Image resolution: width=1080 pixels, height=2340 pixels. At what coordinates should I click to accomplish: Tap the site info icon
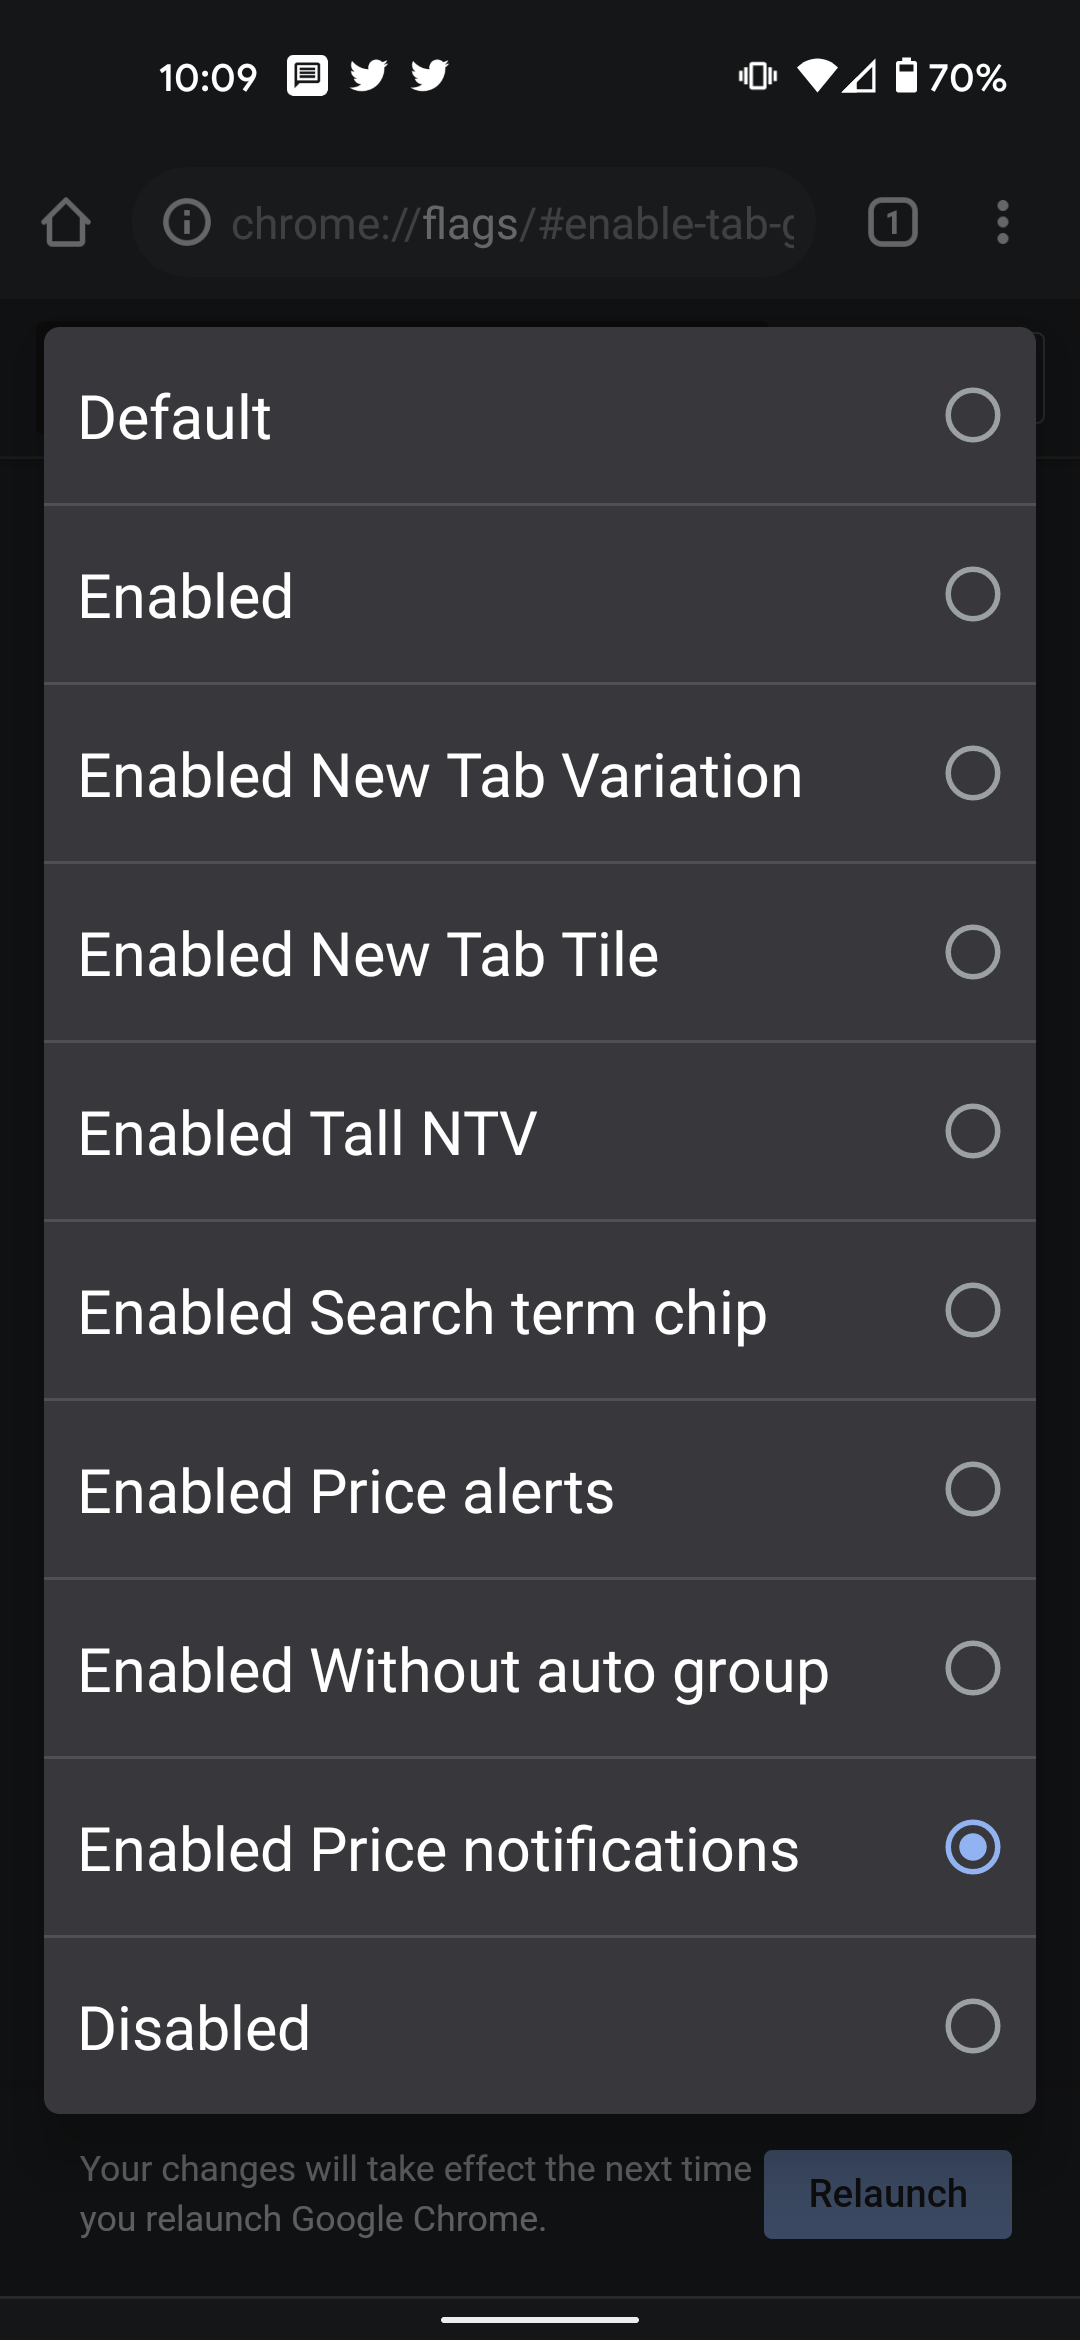(x=187, y=222)
